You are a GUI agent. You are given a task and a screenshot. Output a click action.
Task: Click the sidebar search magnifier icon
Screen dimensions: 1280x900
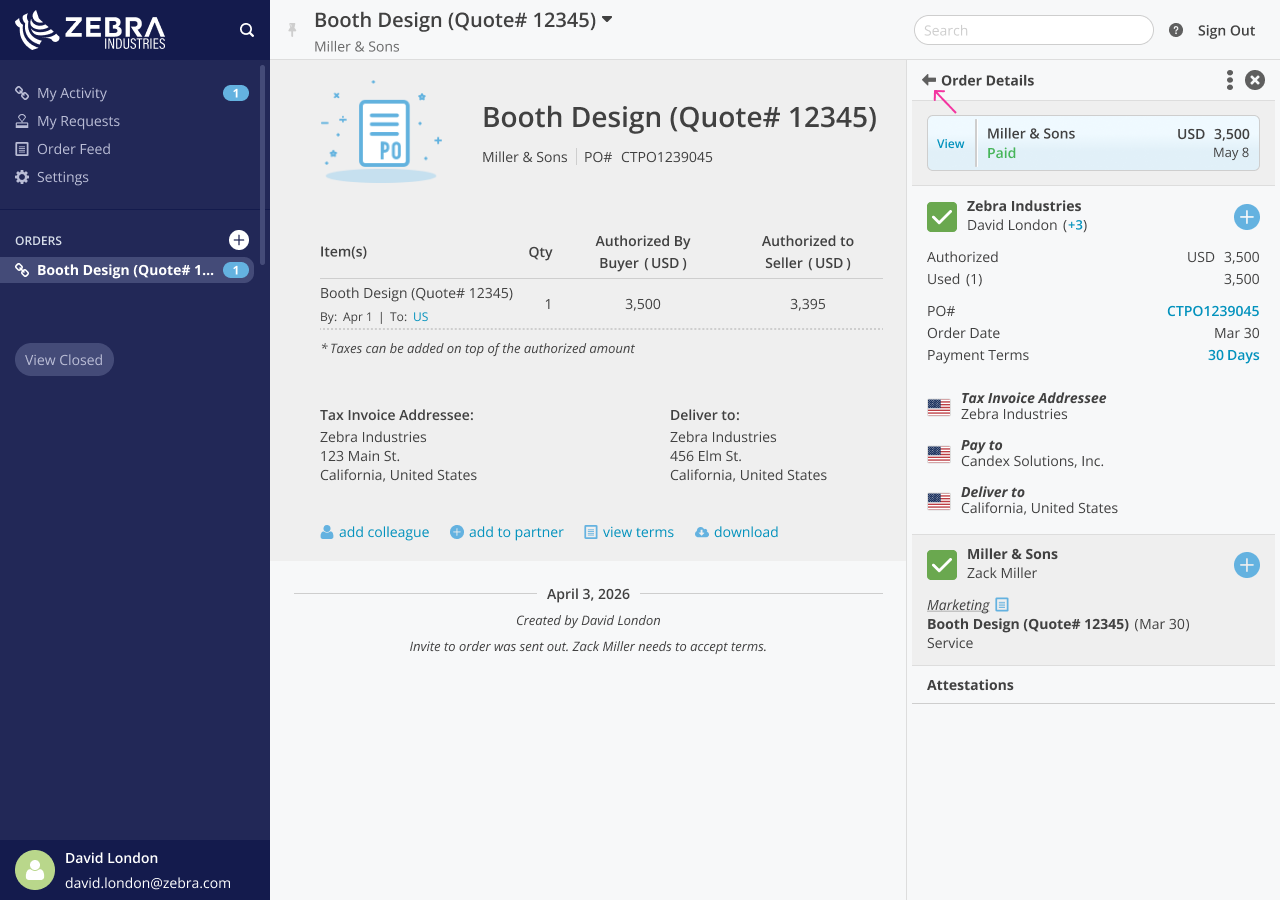(x=247, y=30)
